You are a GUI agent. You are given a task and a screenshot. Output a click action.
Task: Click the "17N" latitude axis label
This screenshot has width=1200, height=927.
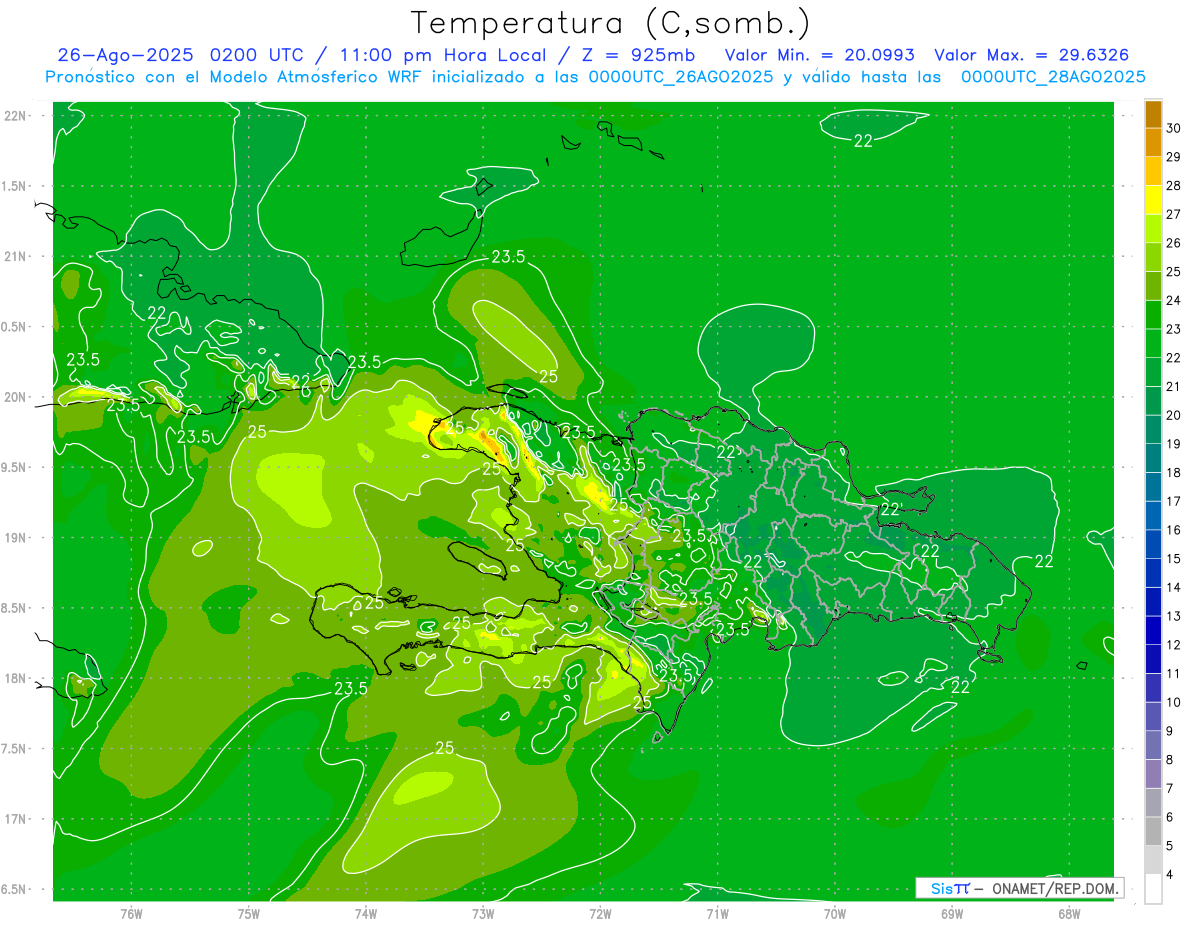click(17, 819)
